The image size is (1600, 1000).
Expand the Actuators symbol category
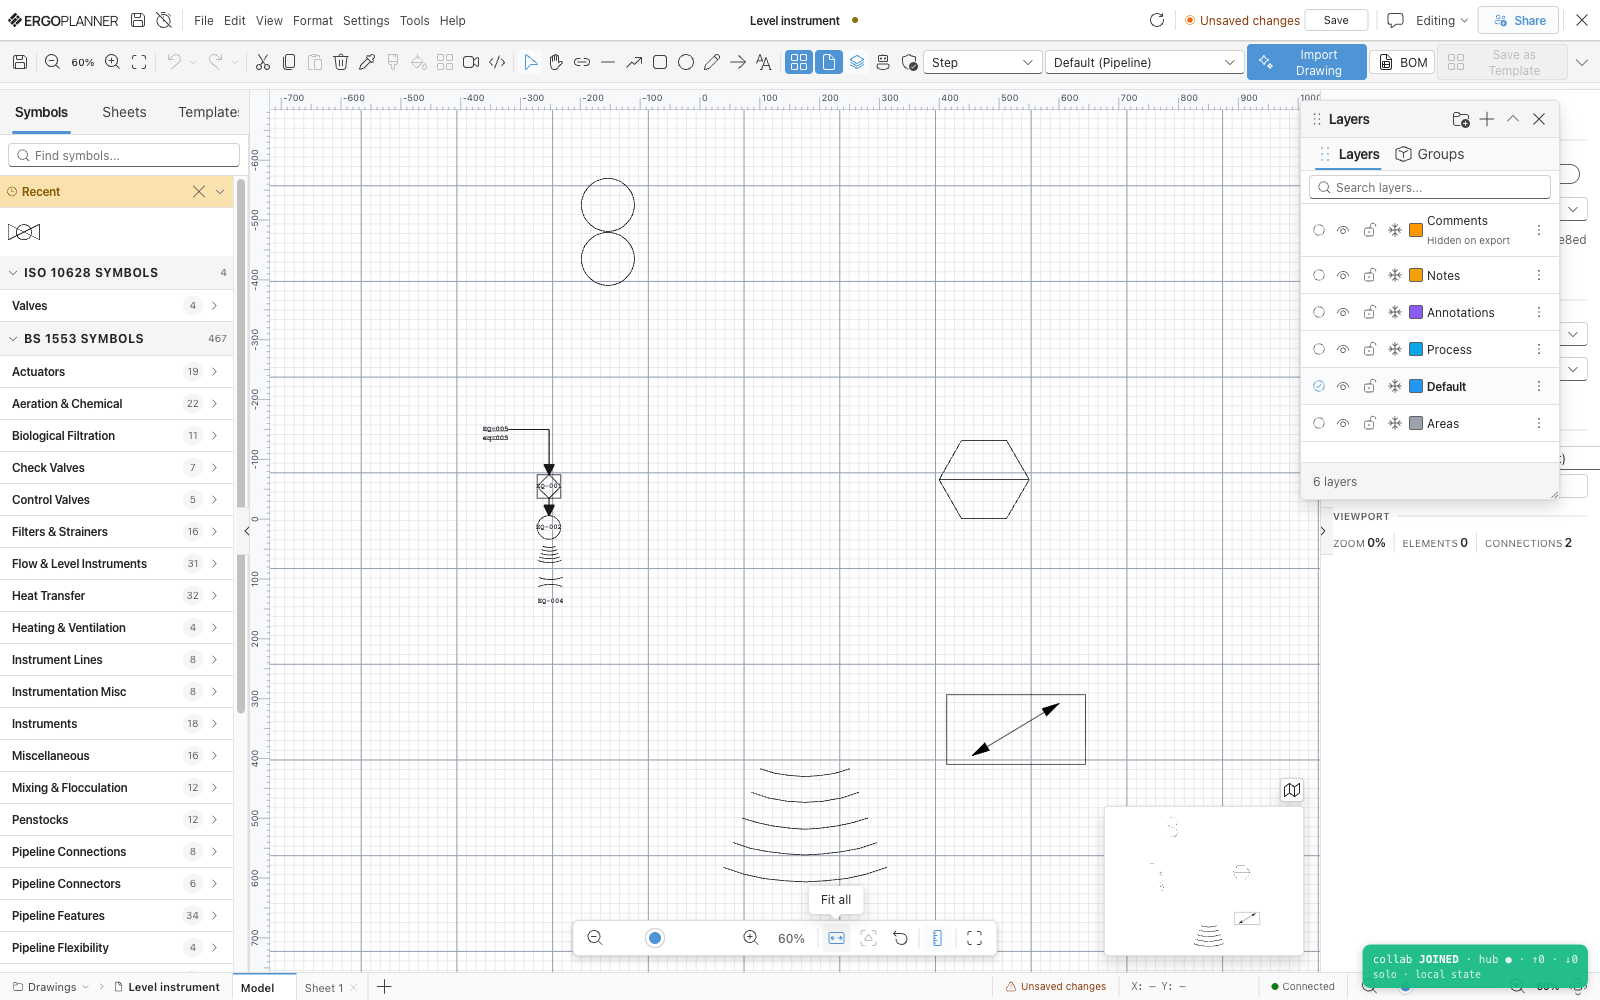tap(116, 372)
